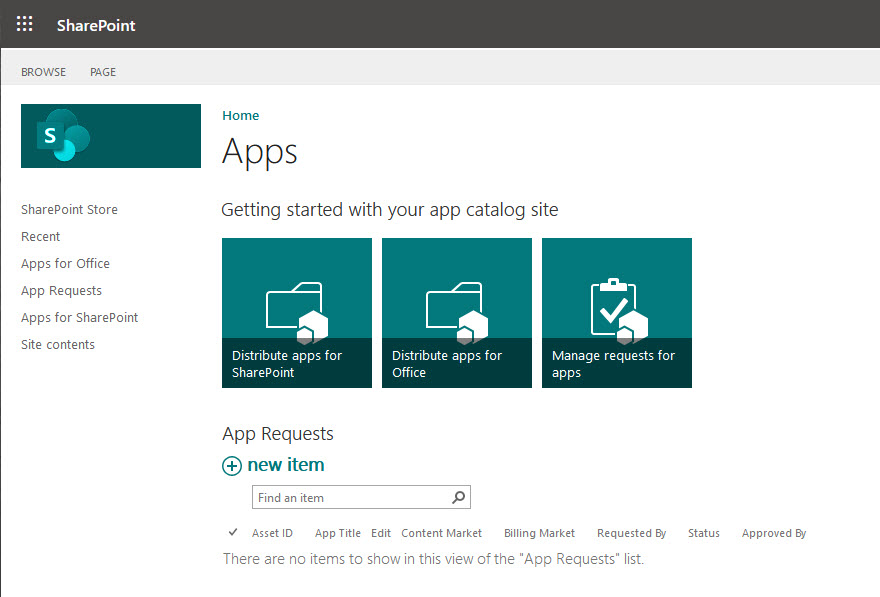Click the 'Getting started with your app catalog site' heading

389,210
